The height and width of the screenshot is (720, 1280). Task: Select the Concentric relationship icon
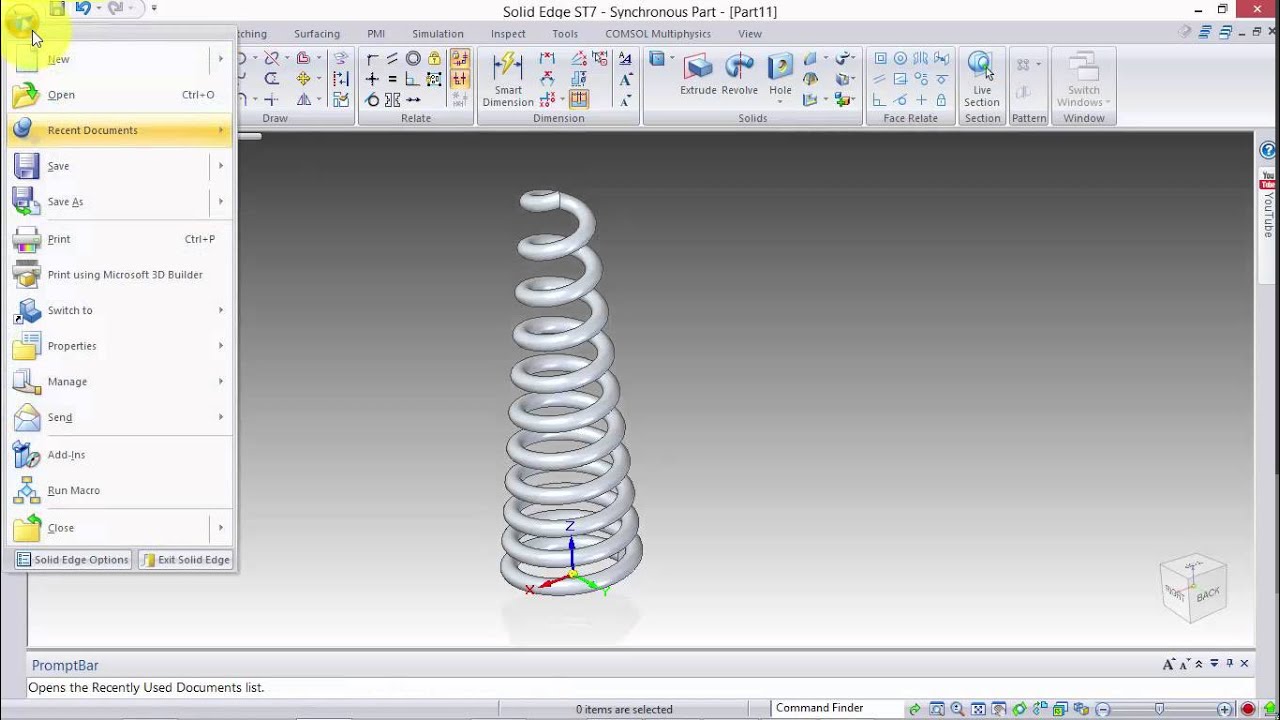(413, 58)
